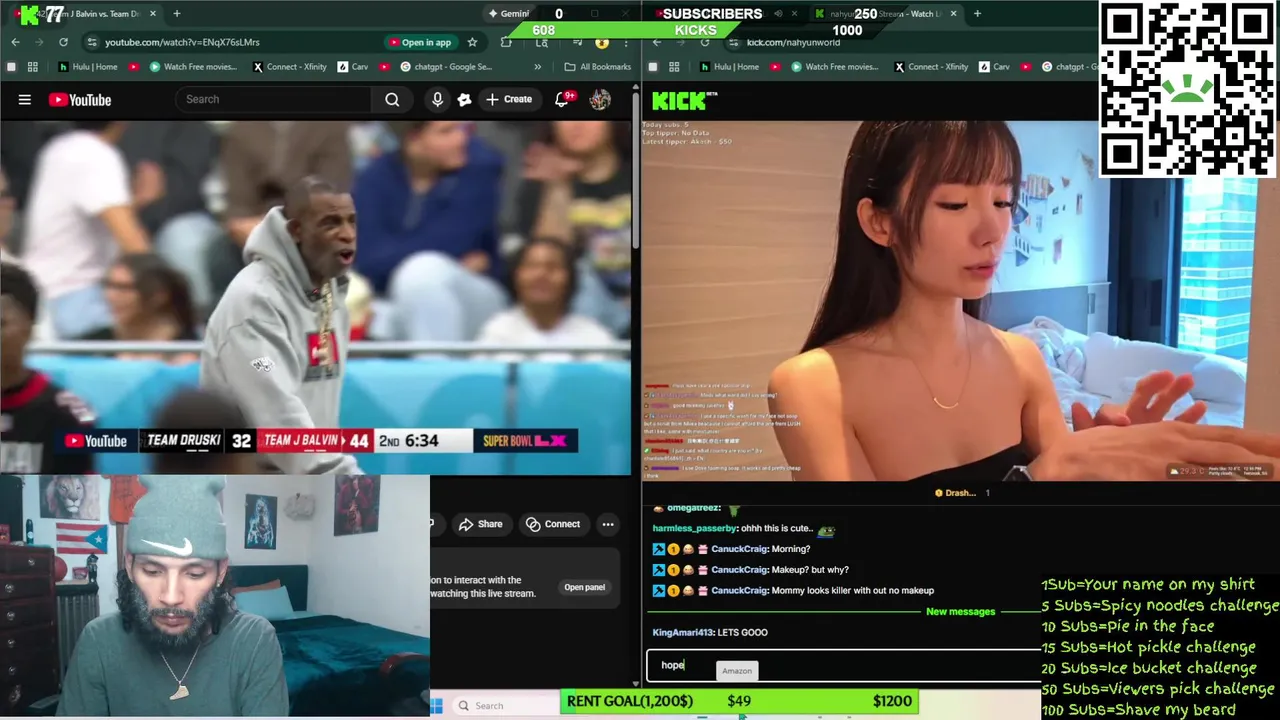Viewport: 1280px width, 720px height.
Task: Open Watch Free movies bookmark in Kick window
Action: (x=834, y=67)
